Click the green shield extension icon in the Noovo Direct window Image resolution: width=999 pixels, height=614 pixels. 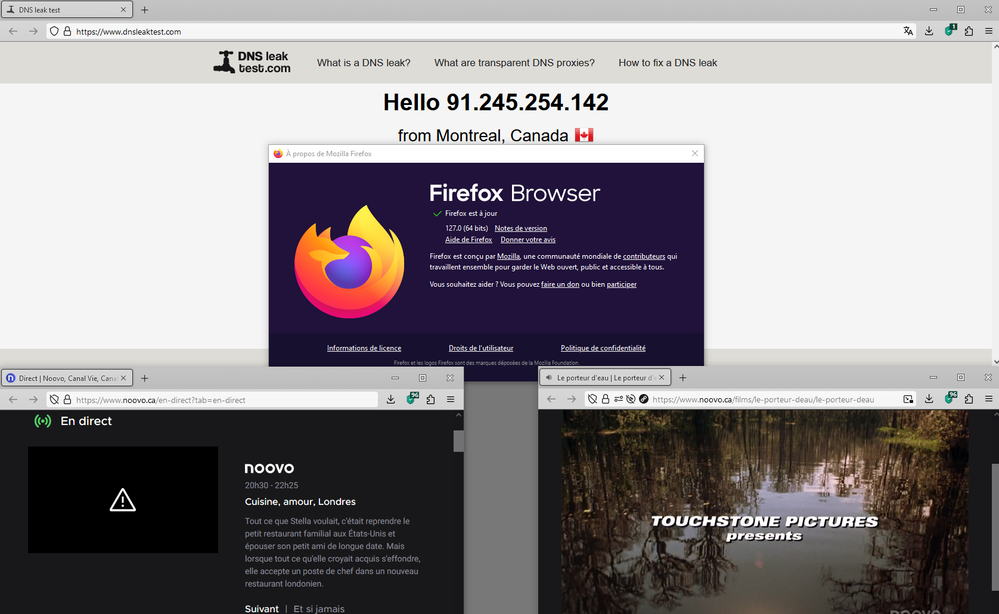pyautogui.click(x=412, y=399)
